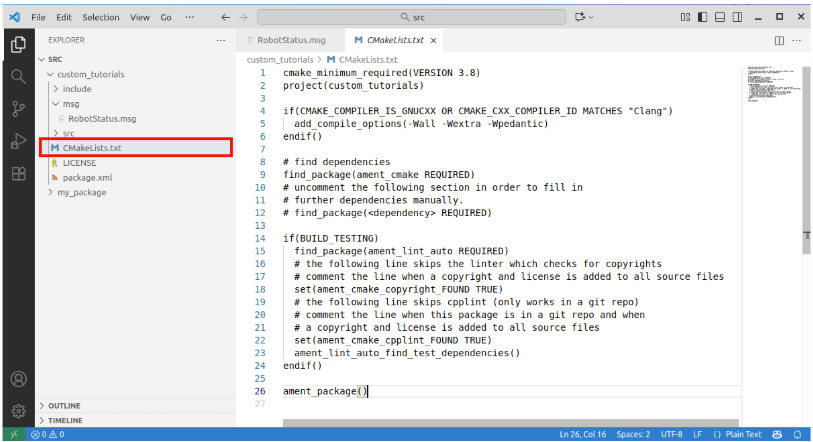Toggle the secondary side bar layout button
The image size is (813, 442).
[x=736, y=17]
